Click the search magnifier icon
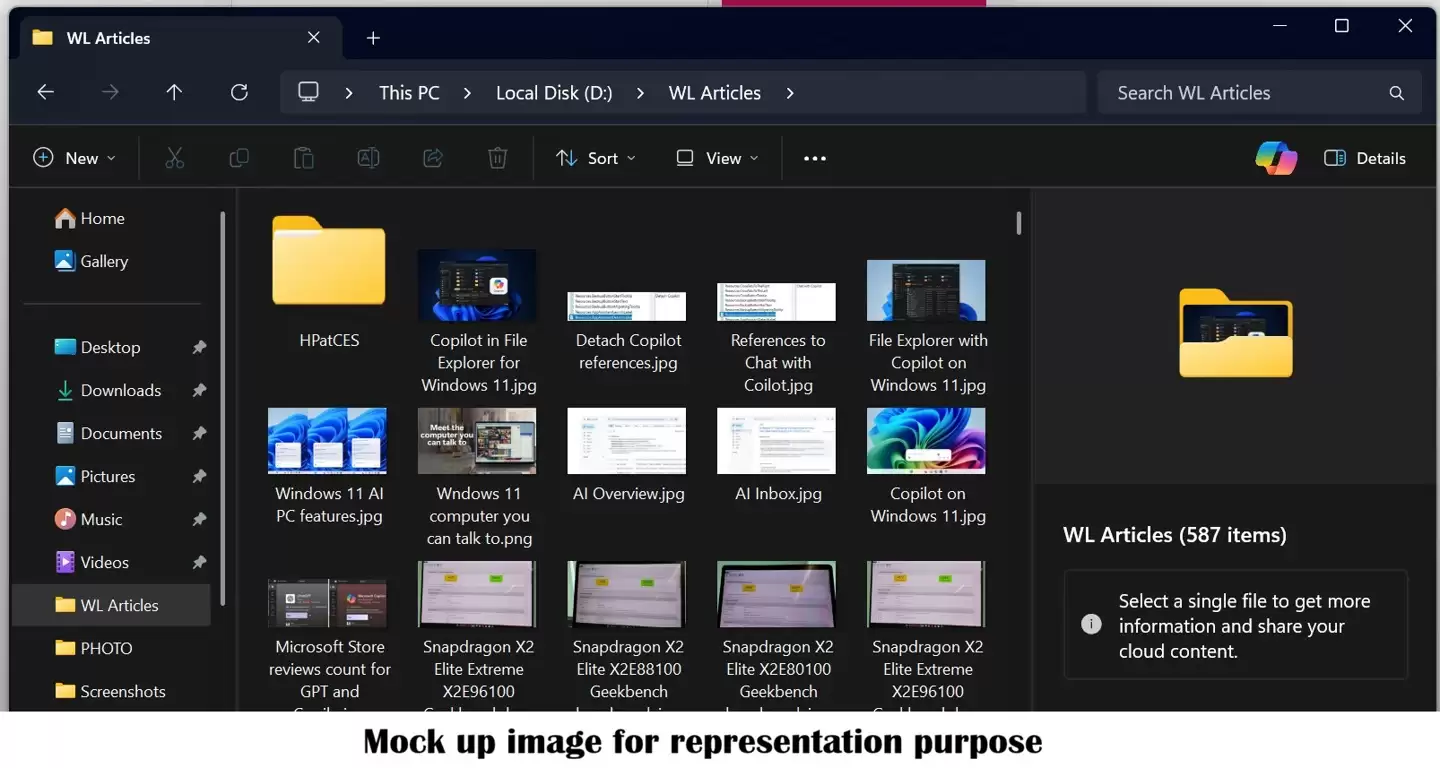 (x=1396, y=92)
